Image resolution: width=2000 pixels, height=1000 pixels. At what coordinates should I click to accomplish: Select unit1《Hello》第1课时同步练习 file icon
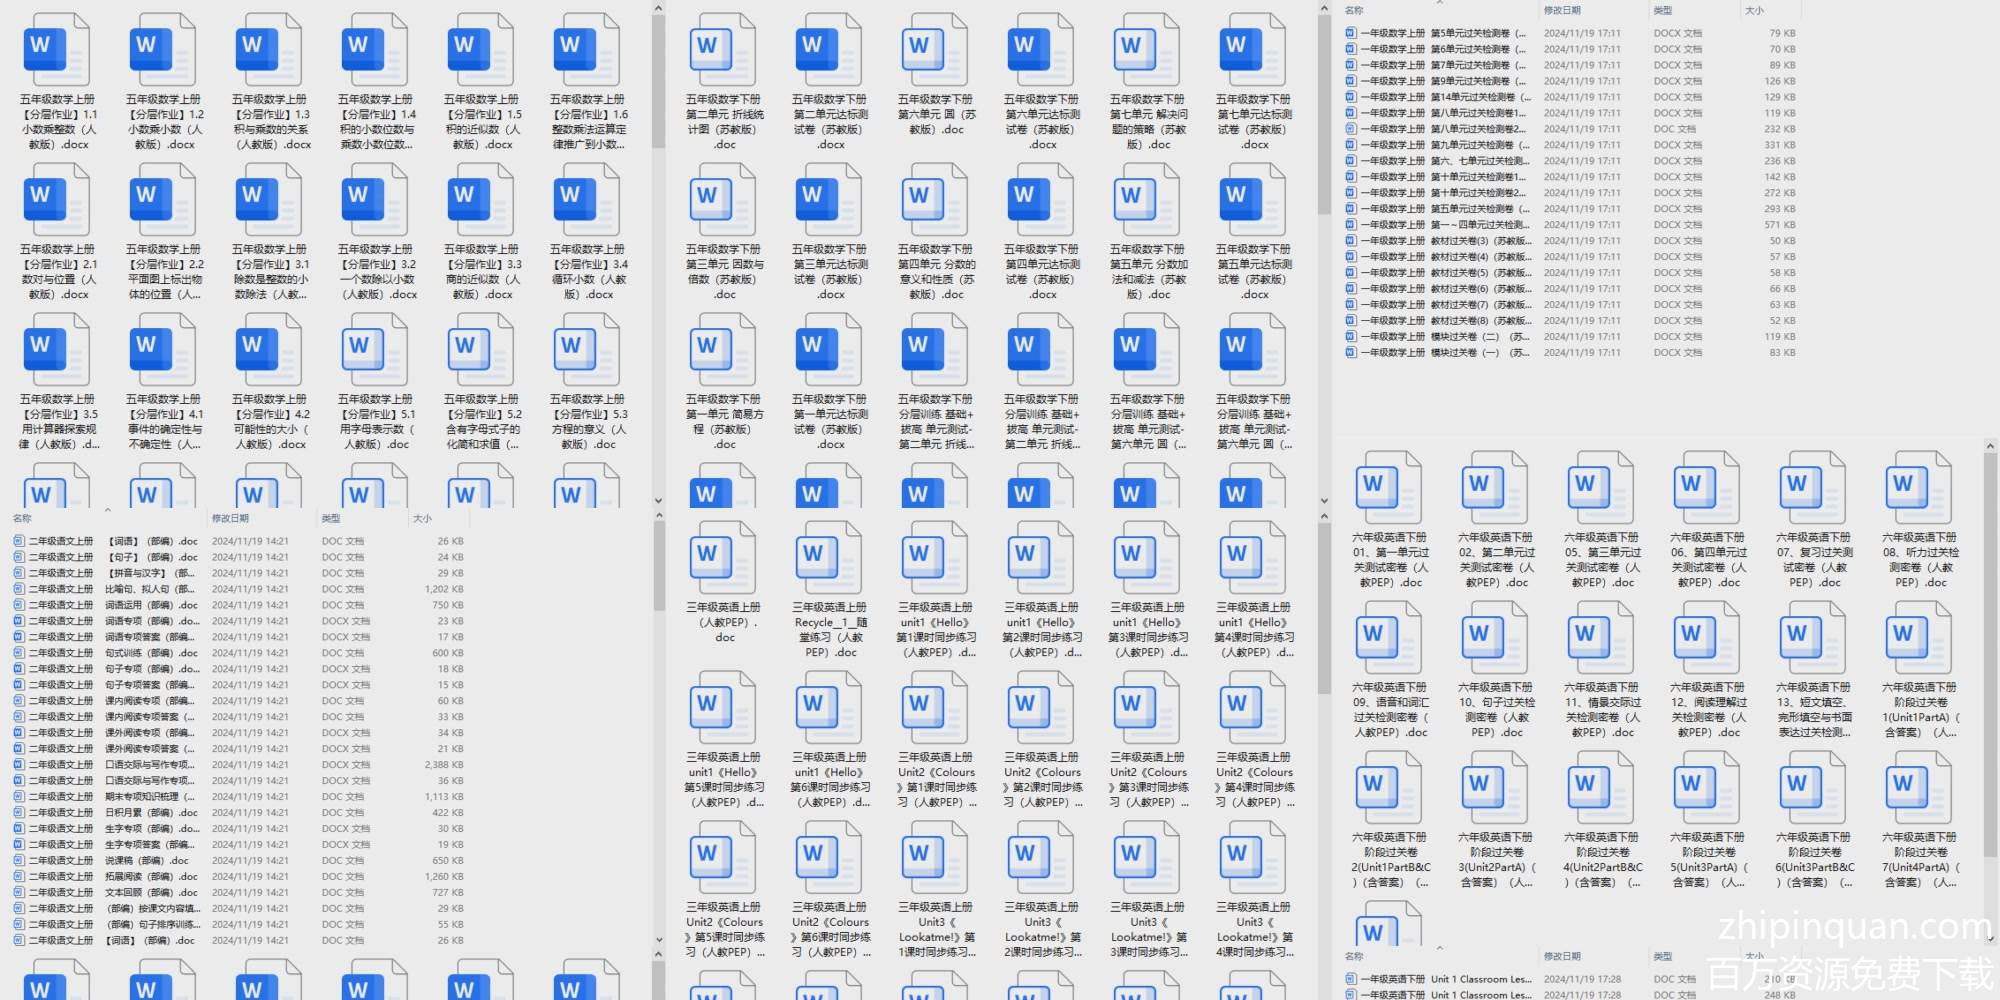point(935,558)
